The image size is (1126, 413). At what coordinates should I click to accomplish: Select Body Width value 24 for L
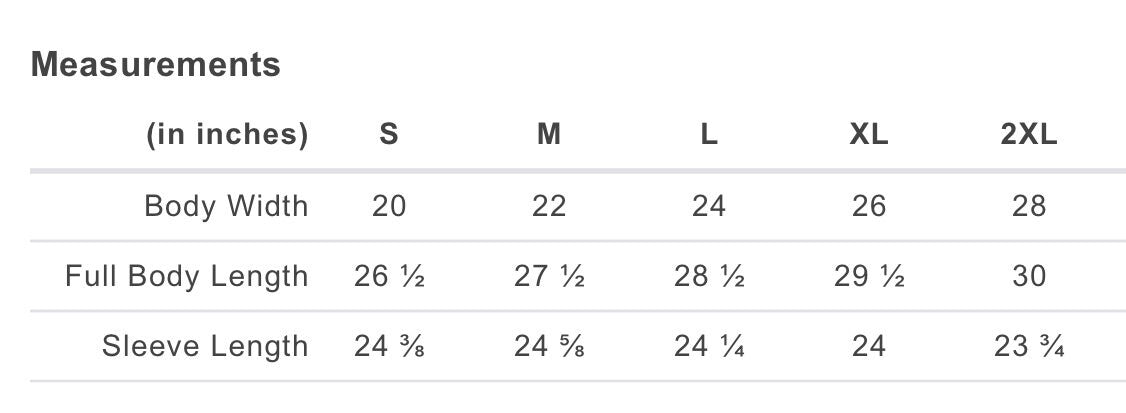[709, 206]
